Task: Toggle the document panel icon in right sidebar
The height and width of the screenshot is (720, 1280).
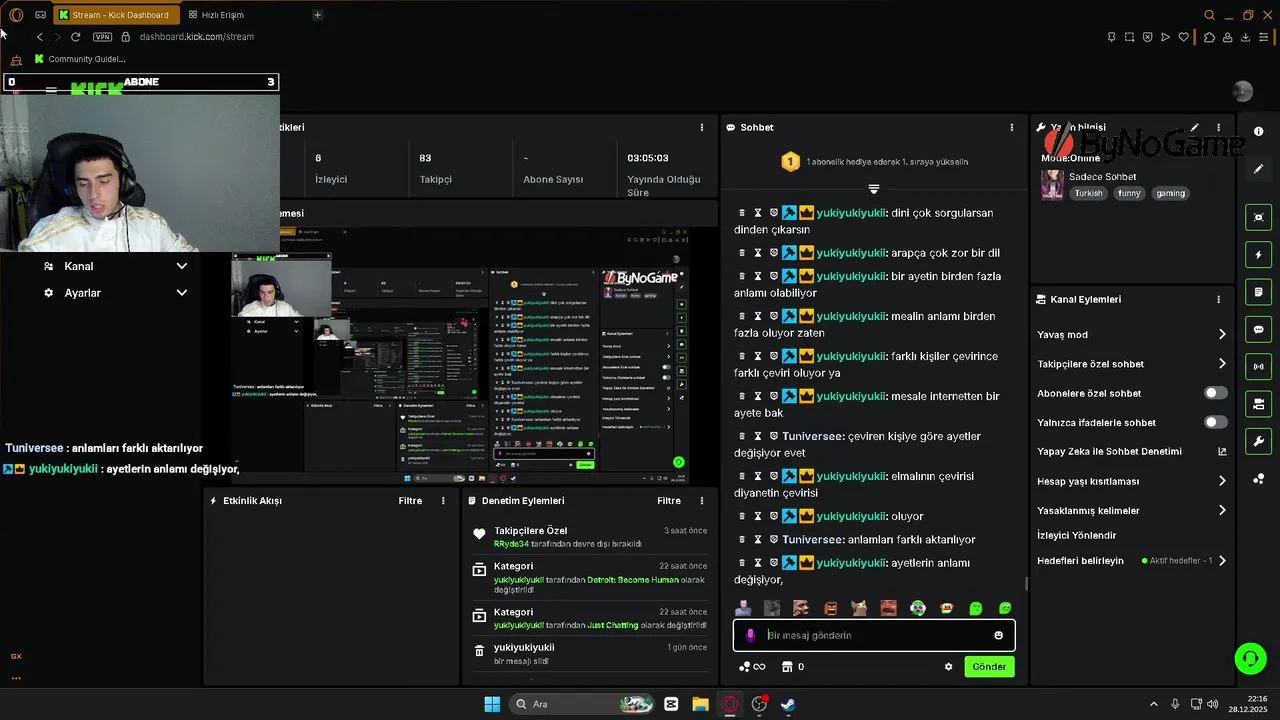Action: (x=1259, y=292)
